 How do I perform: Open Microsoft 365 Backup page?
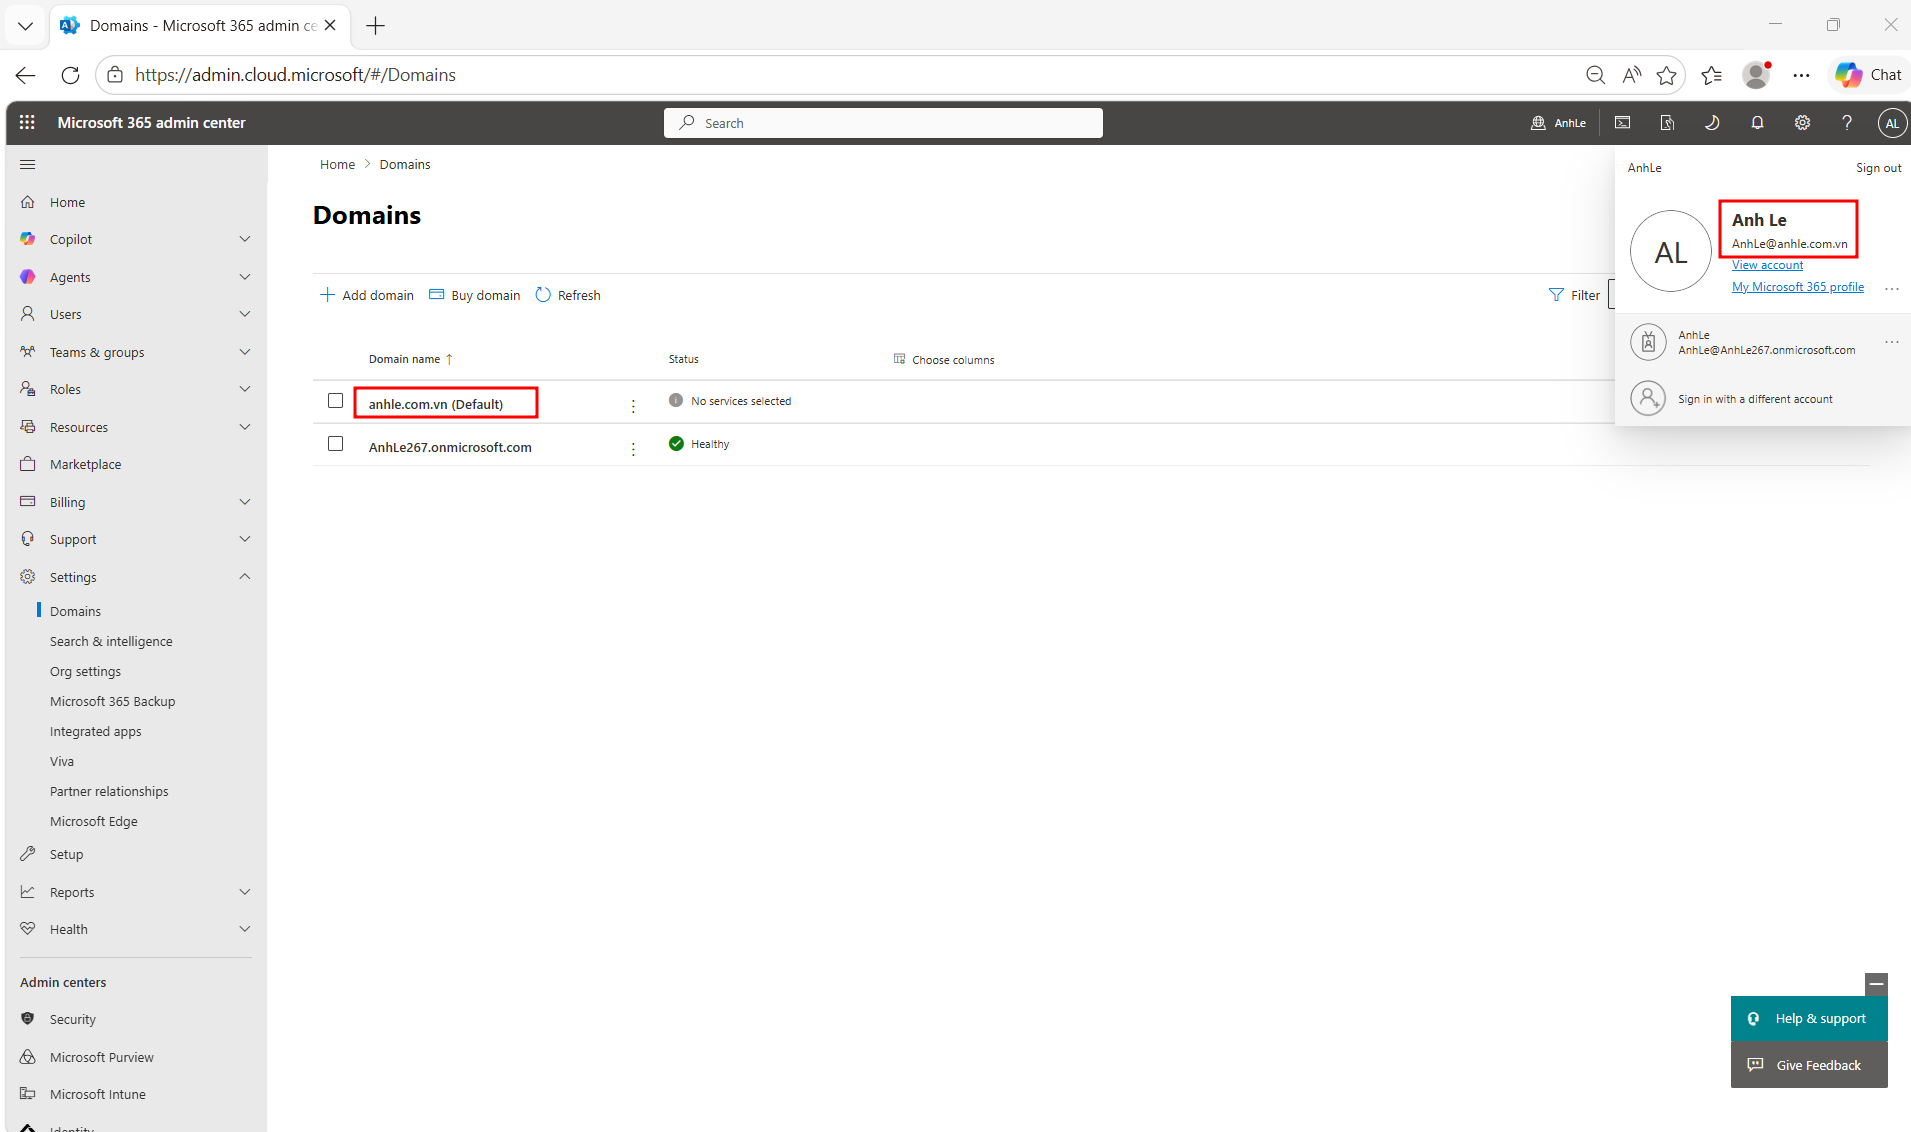[112, 701]
